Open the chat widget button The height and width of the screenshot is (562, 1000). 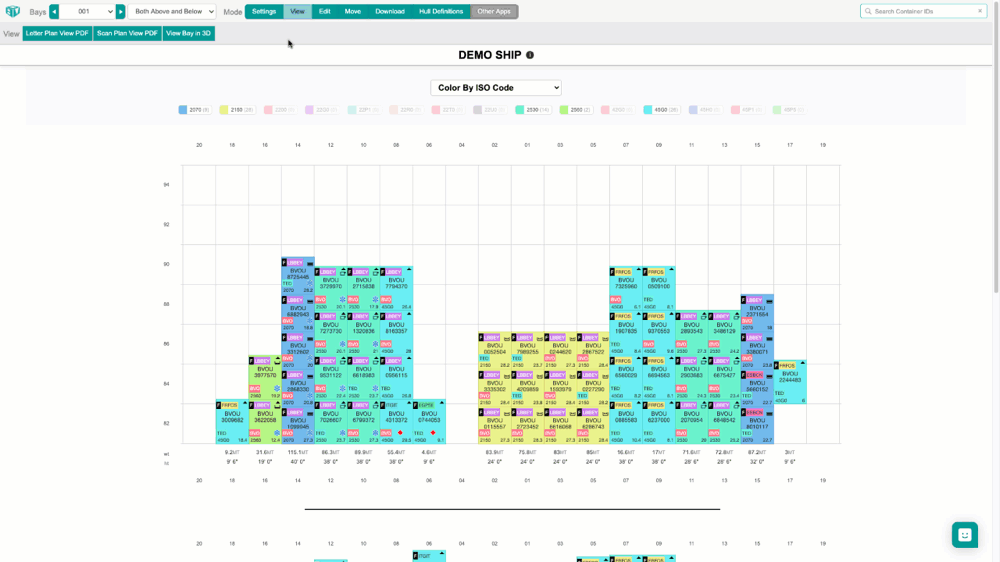964,534
